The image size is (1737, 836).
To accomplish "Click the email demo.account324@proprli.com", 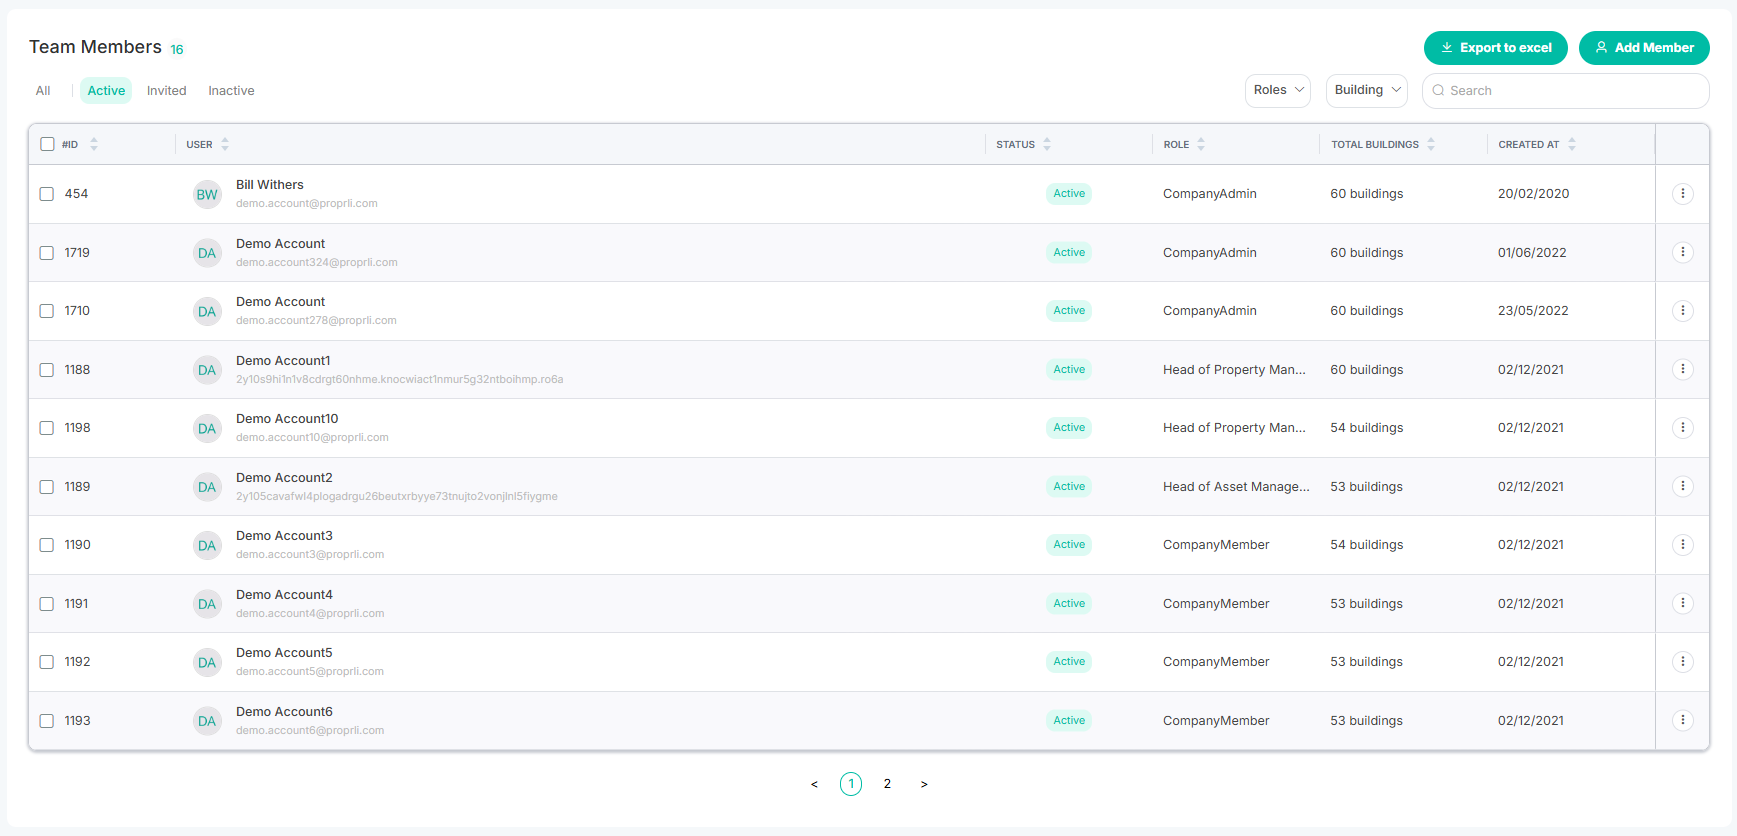I will point(317,263).
